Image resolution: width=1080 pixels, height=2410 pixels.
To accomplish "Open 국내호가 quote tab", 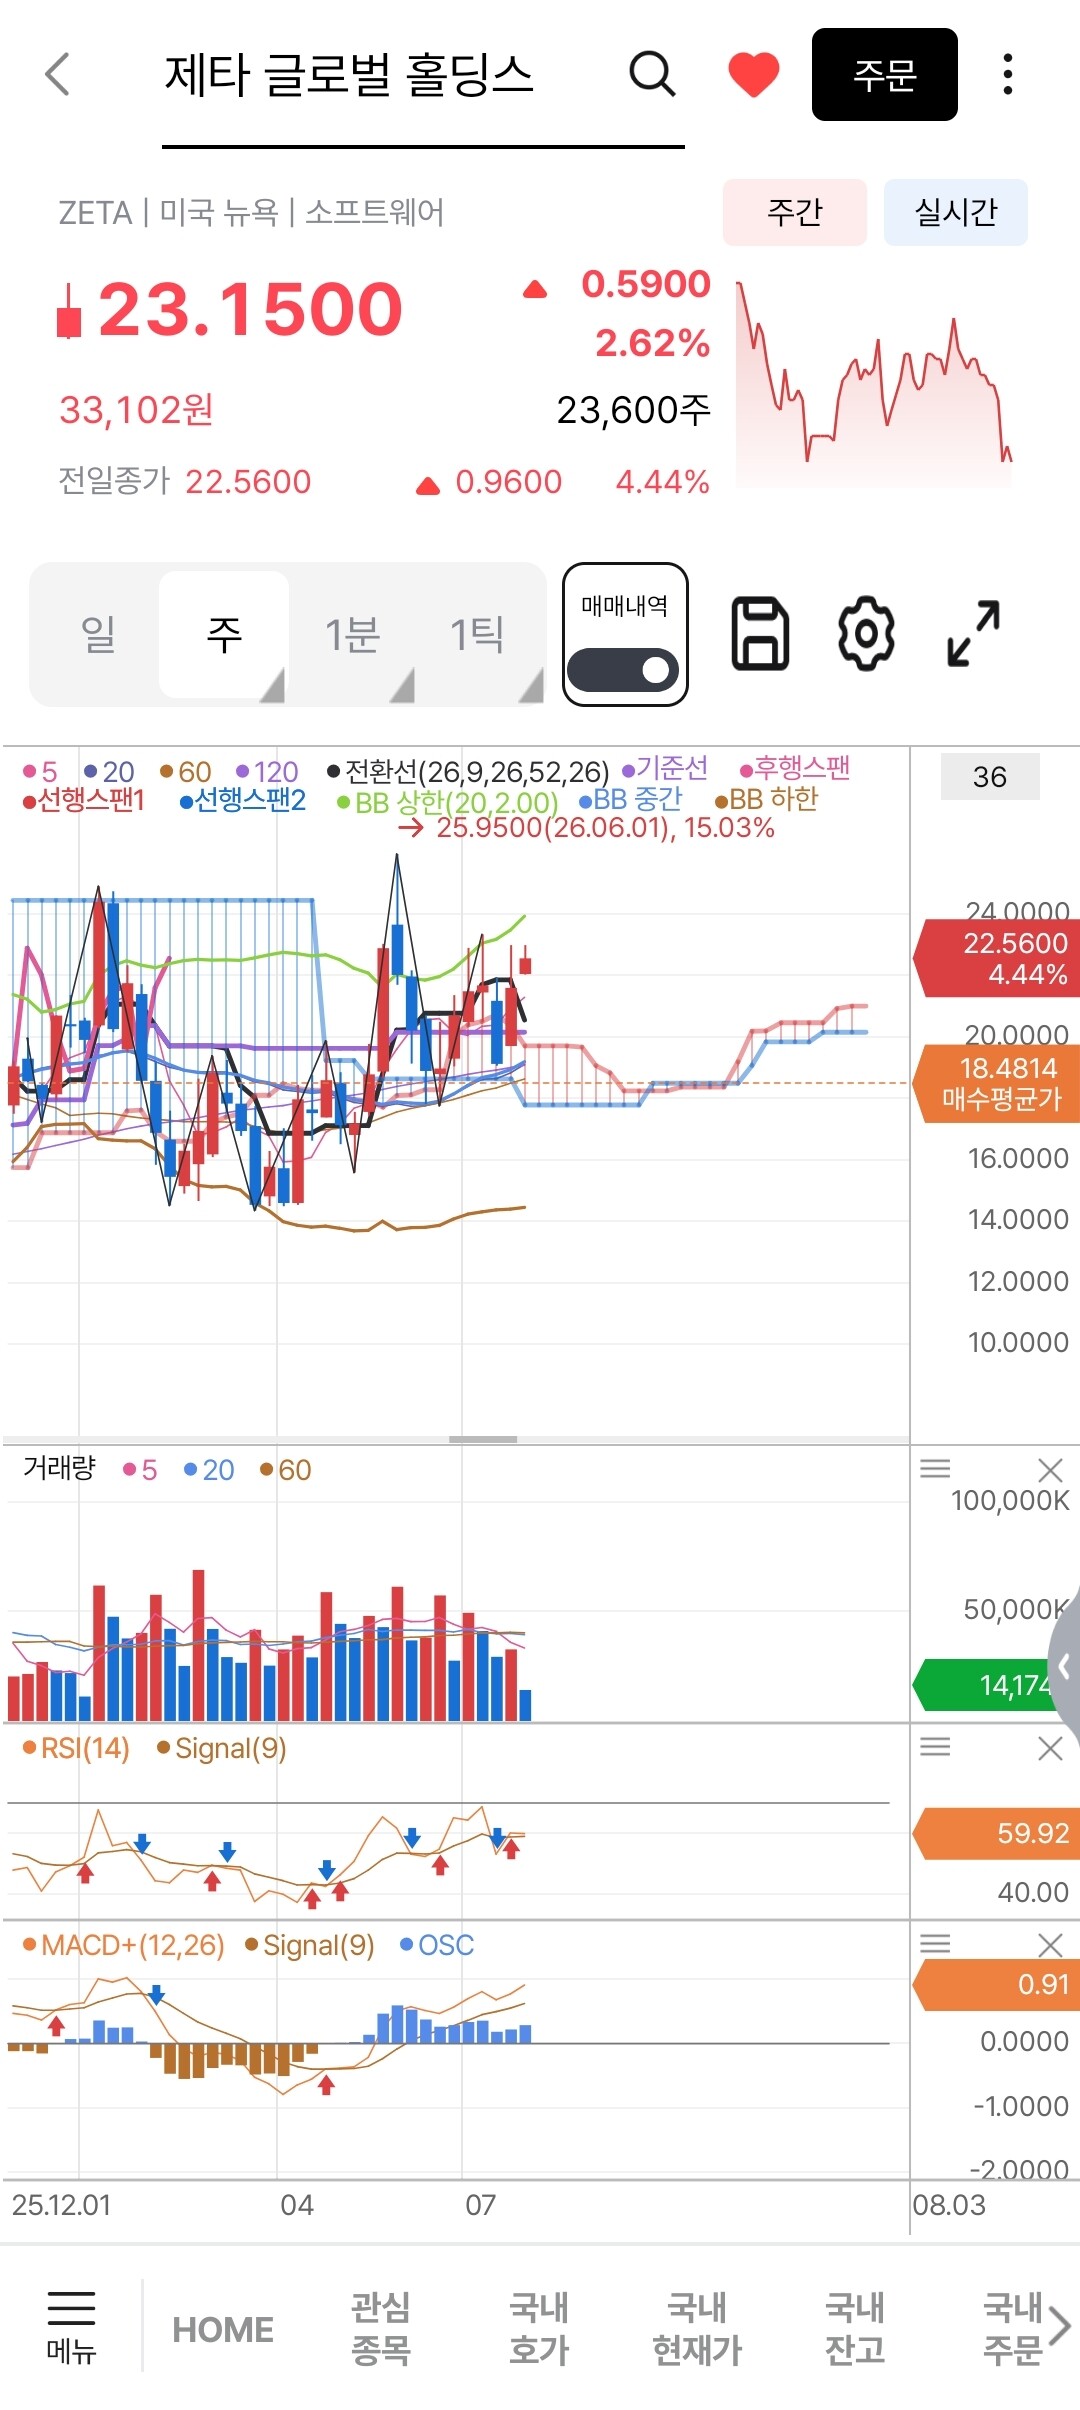I will [539, 2328].
